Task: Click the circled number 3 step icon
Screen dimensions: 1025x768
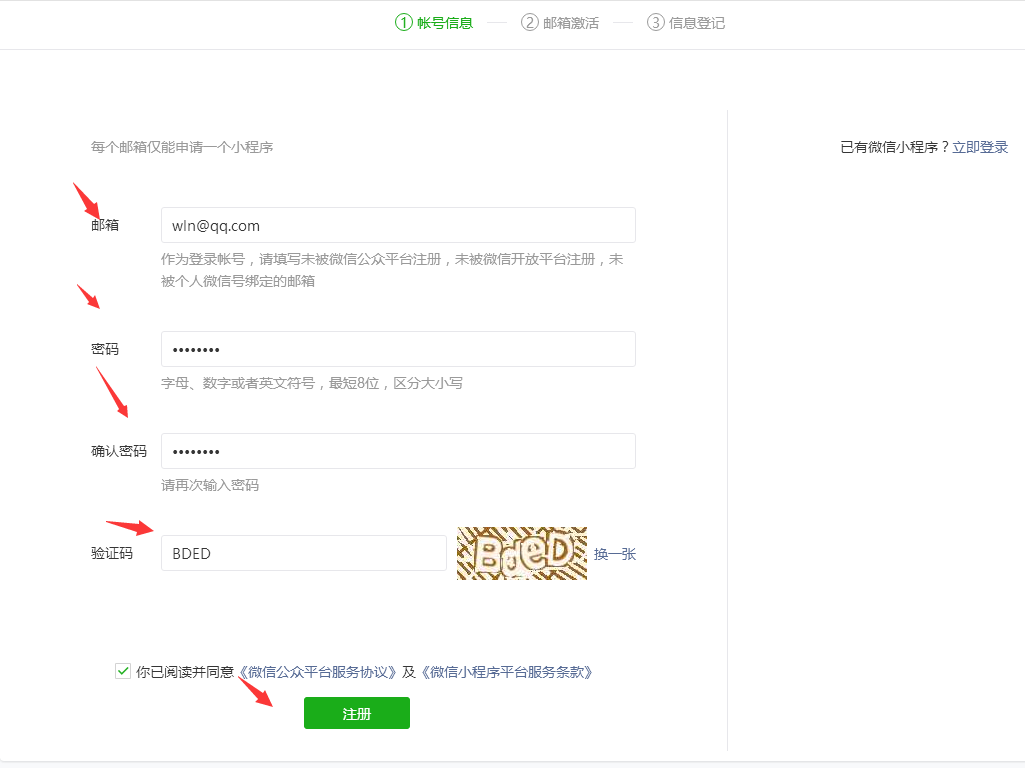Action: click(x=656, y=22)
